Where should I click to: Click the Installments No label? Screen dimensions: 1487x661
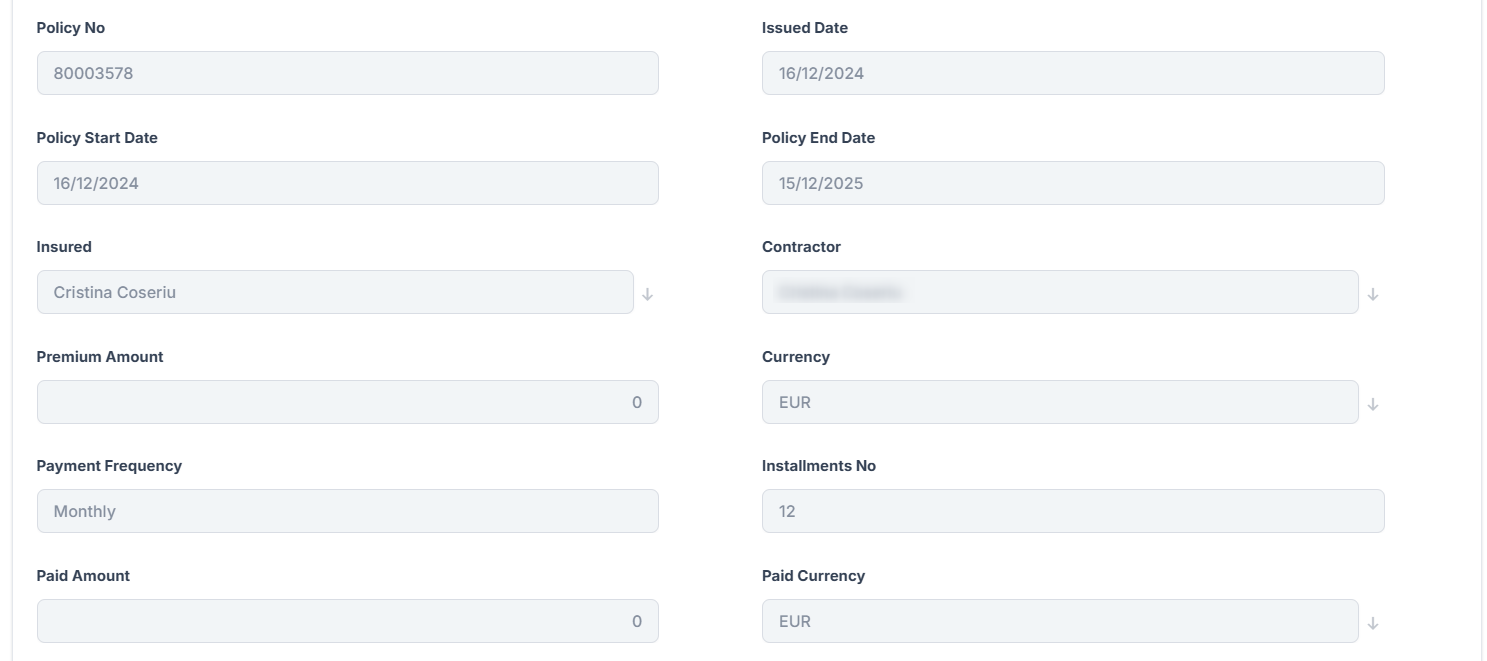point(818,466)
